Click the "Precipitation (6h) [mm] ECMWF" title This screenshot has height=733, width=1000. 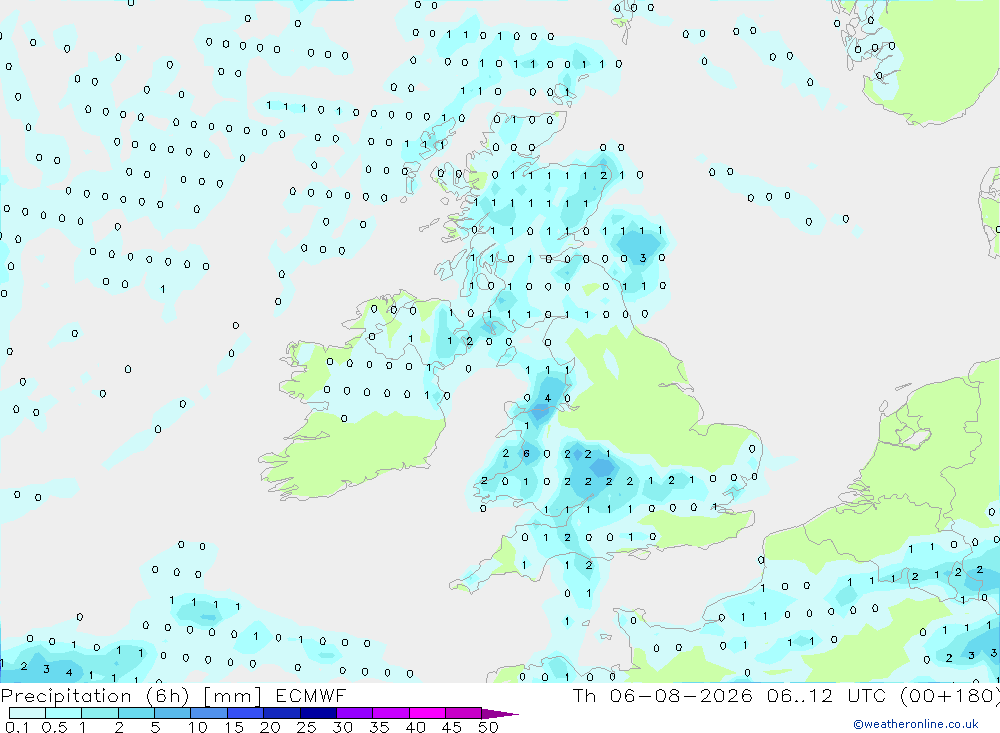pyautogui.click(x=173, y=696)
